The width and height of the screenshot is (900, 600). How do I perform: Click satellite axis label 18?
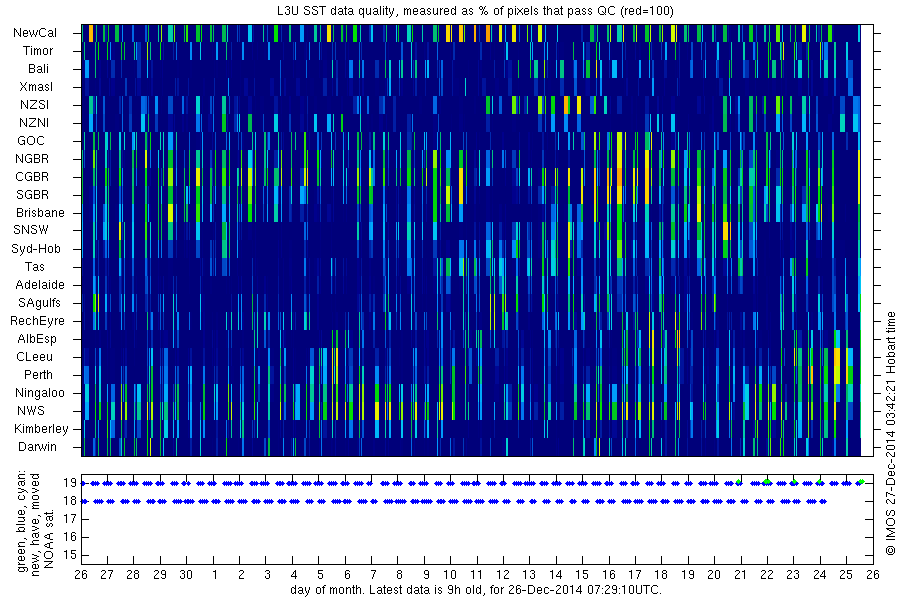click(x=70, y=501)
